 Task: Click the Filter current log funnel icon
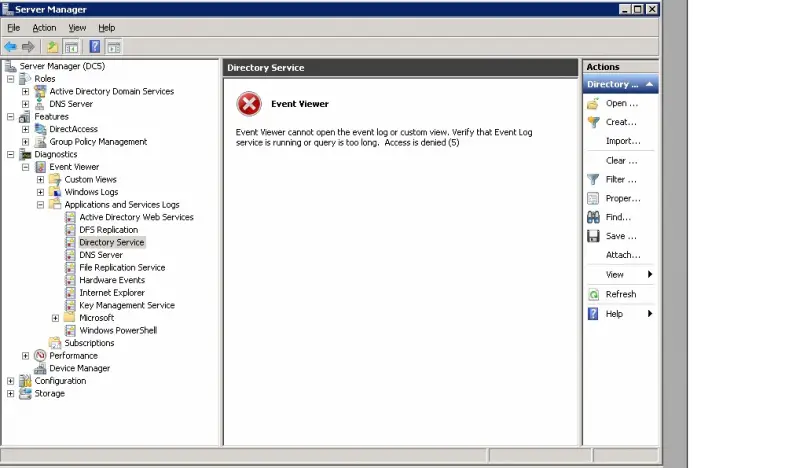coord(593,180)
